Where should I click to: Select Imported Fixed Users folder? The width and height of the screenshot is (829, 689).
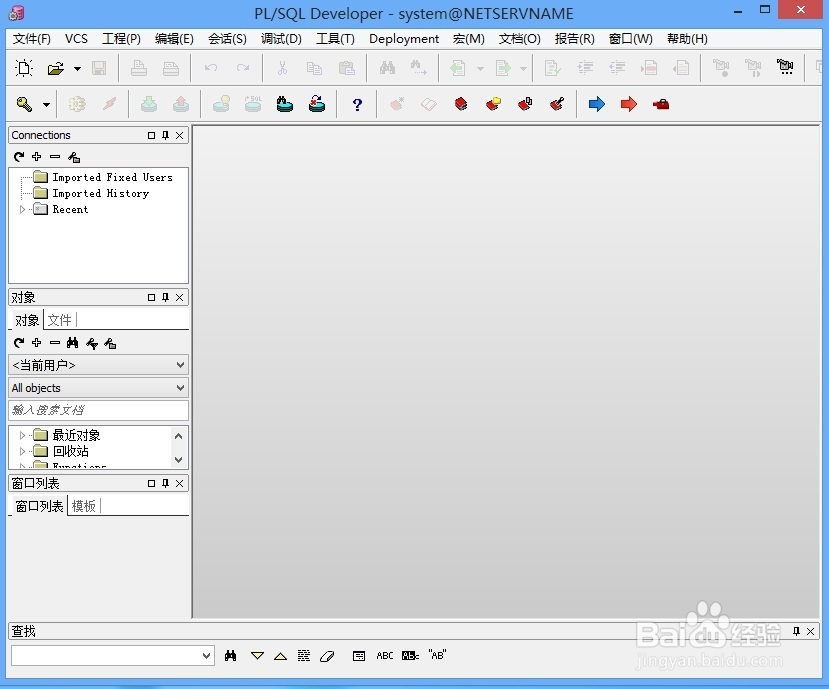point(112,177)
